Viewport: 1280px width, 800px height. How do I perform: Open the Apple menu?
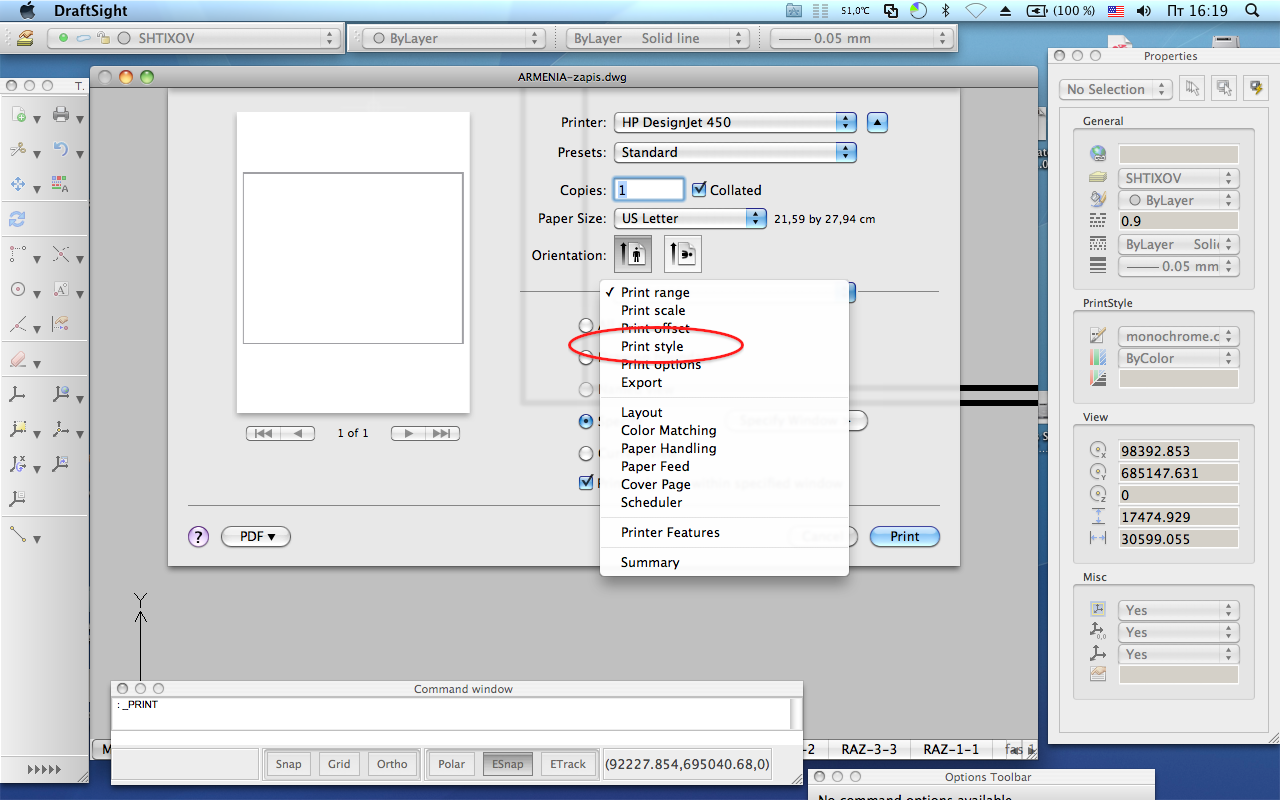point(27,10)
